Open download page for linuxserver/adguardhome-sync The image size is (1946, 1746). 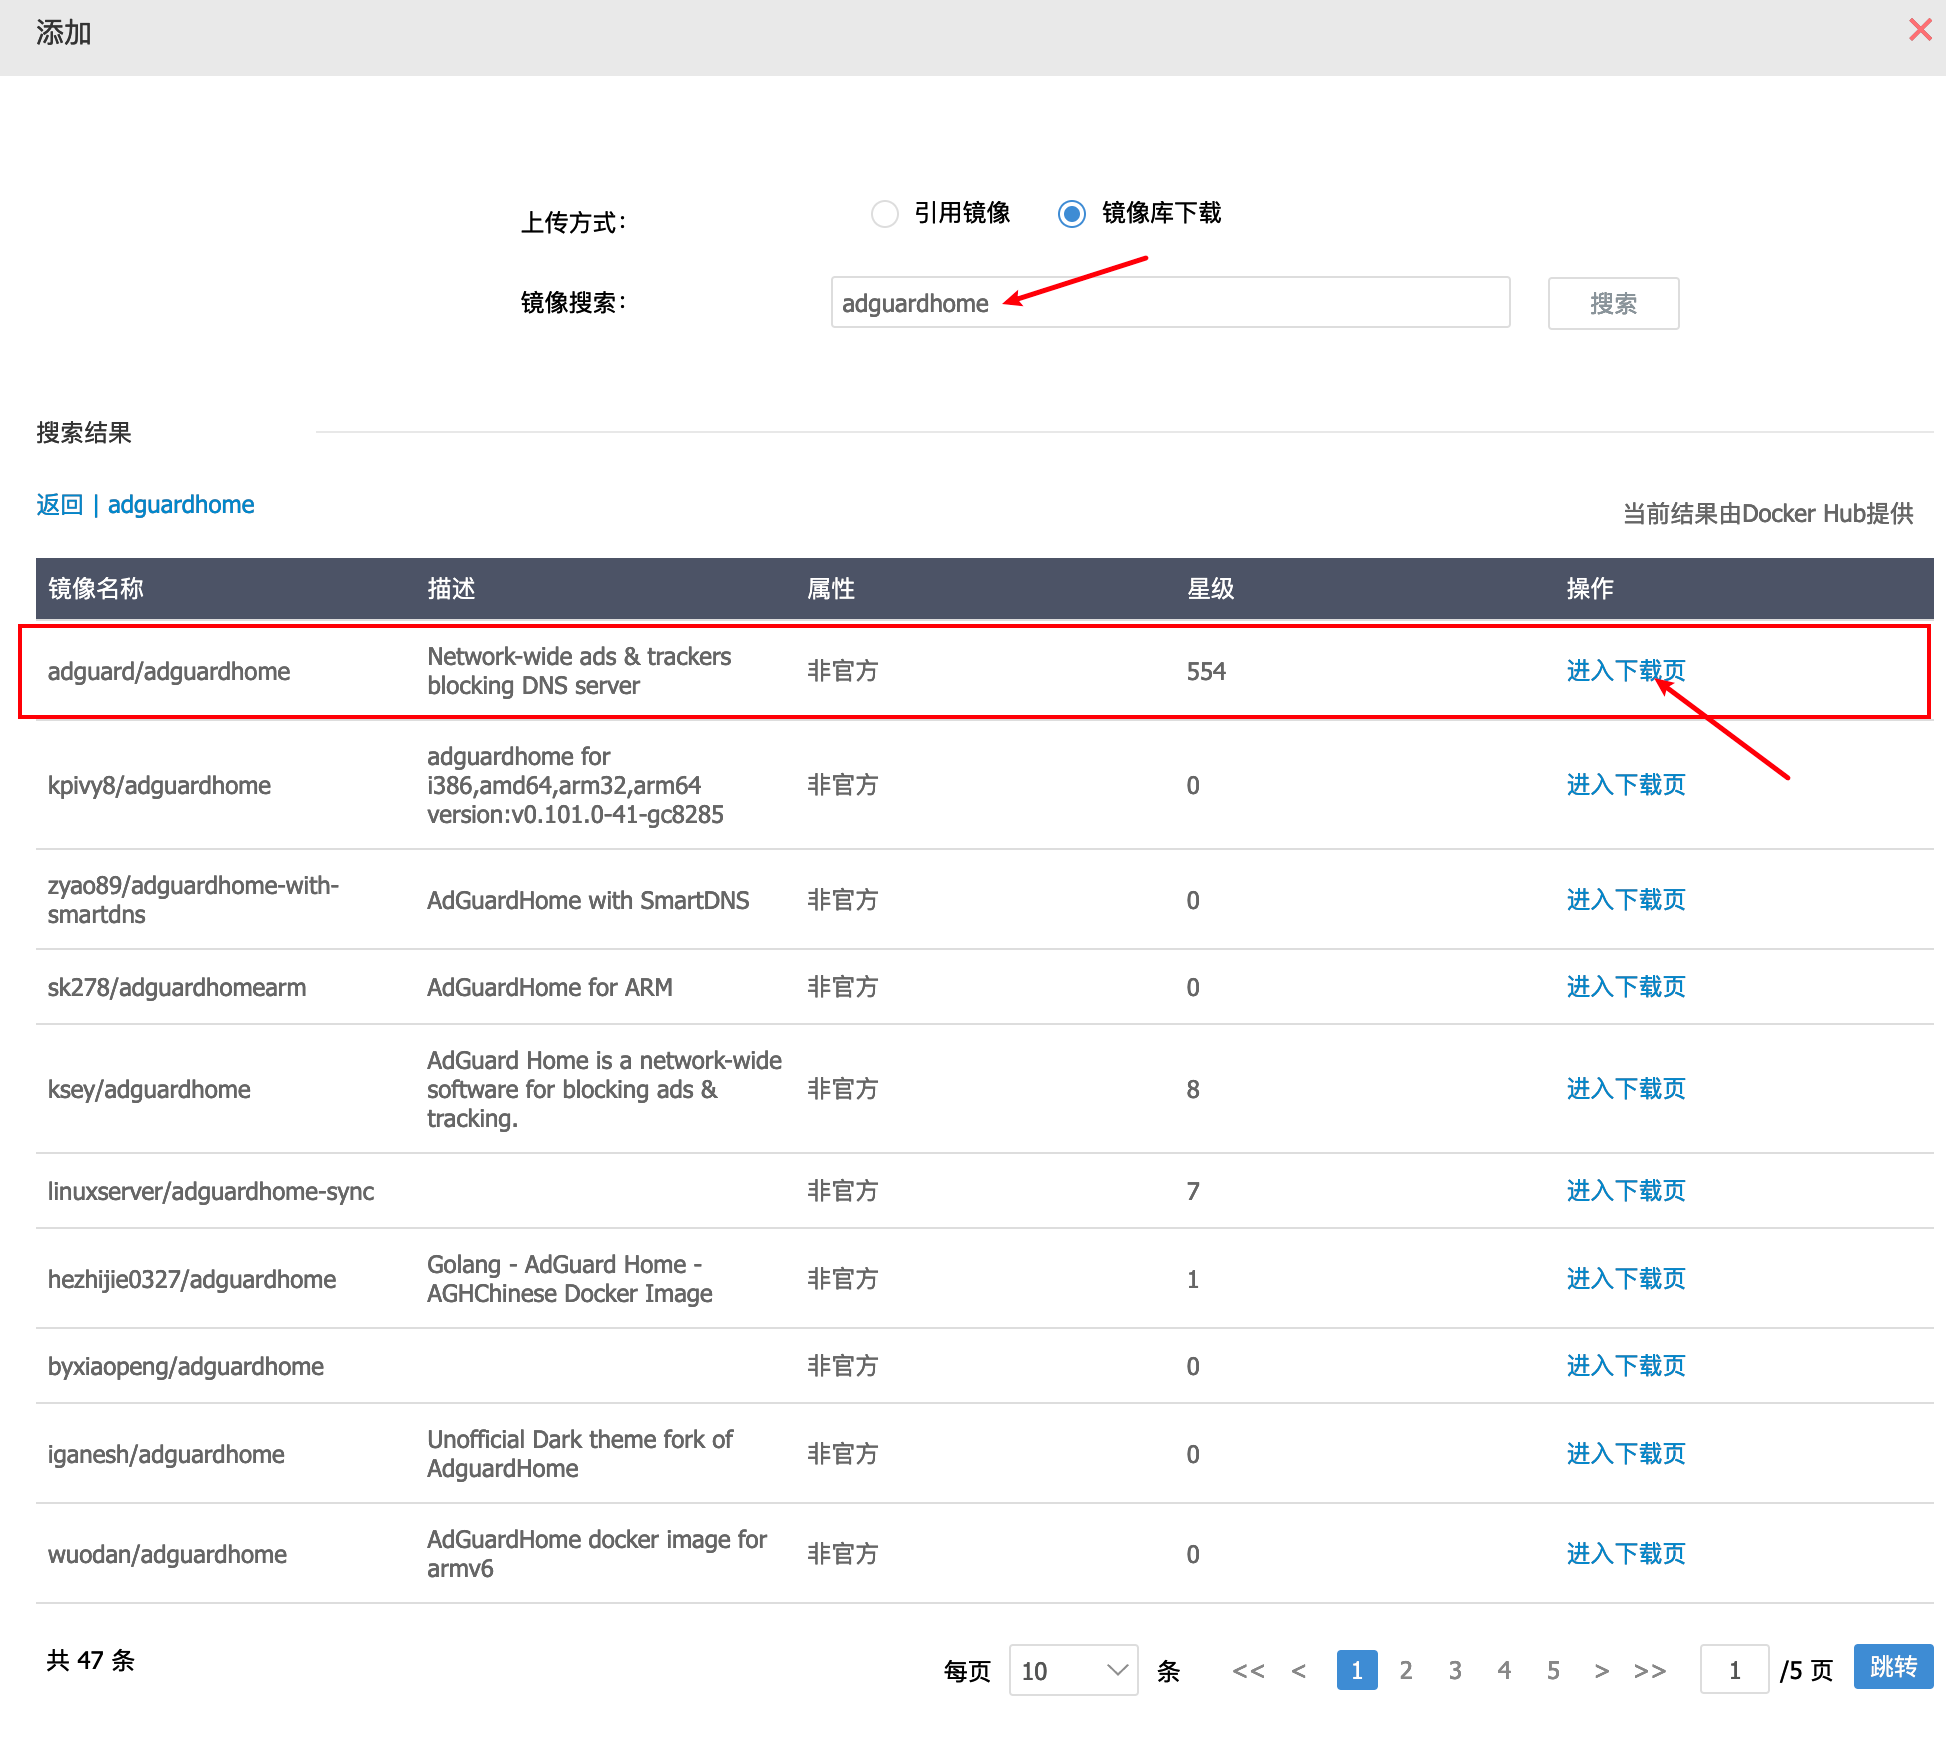click(x=1625, y=1190)
